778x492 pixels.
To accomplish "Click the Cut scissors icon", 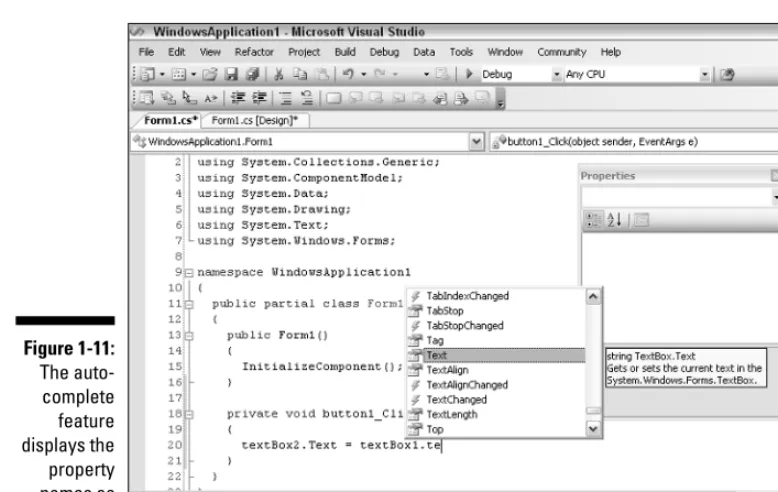I will pos(279,74).
